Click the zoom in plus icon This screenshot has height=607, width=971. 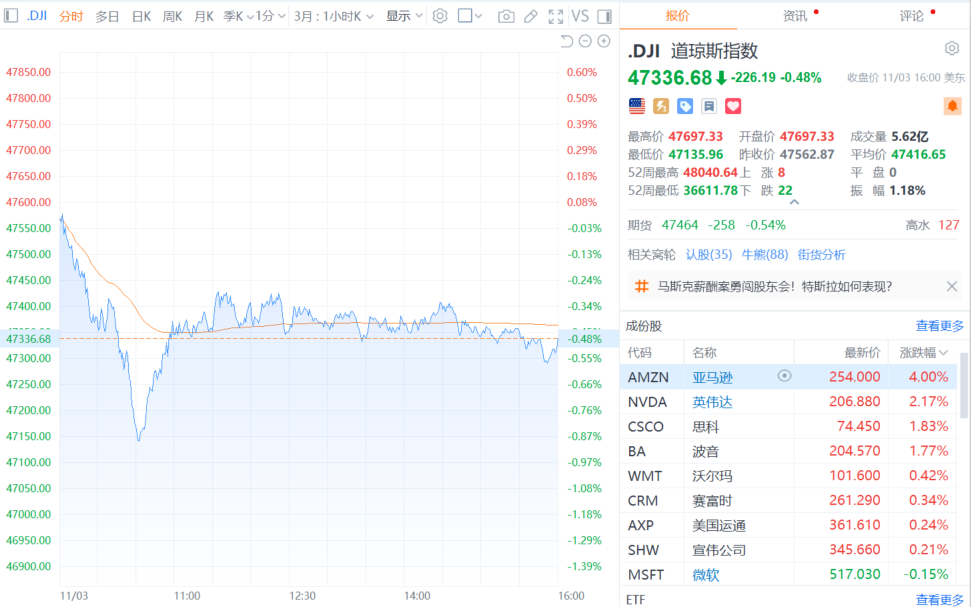pyautogui.click(x=604, y=41)
